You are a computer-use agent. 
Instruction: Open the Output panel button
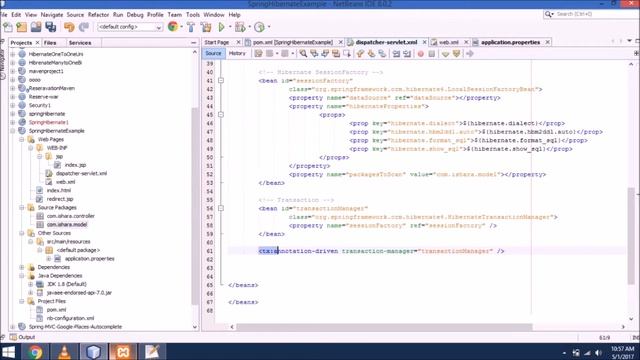22,337
